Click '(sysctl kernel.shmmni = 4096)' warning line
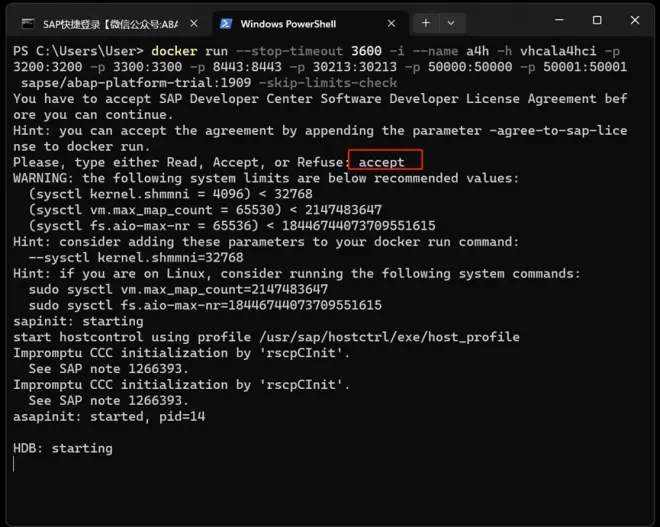The image size is (660, 527). [170, 194]
